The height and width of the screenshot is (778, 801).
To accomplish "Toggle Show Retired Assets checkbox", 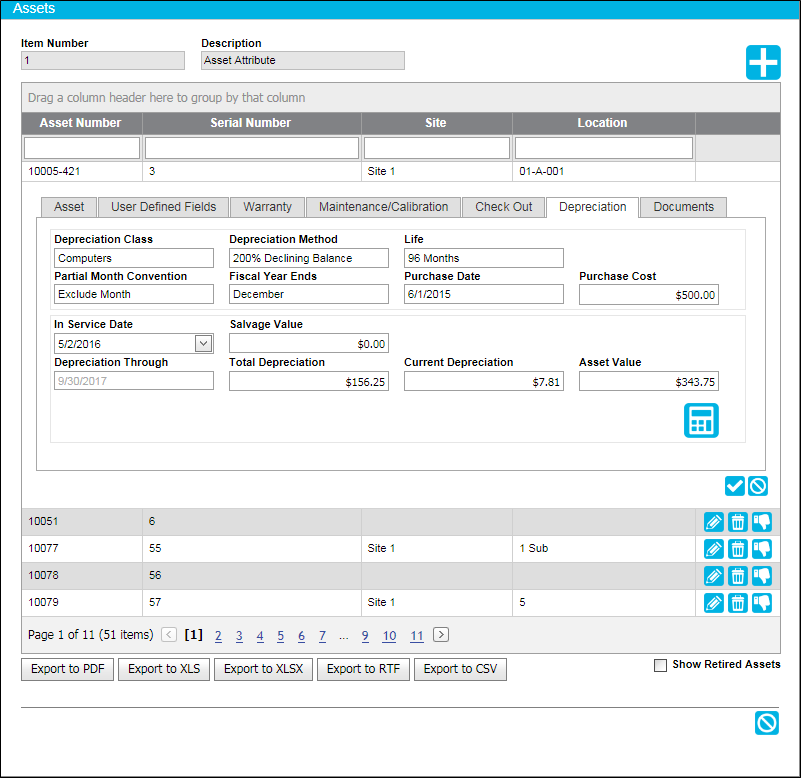I will pyautogui.click(x=661, y=665).
